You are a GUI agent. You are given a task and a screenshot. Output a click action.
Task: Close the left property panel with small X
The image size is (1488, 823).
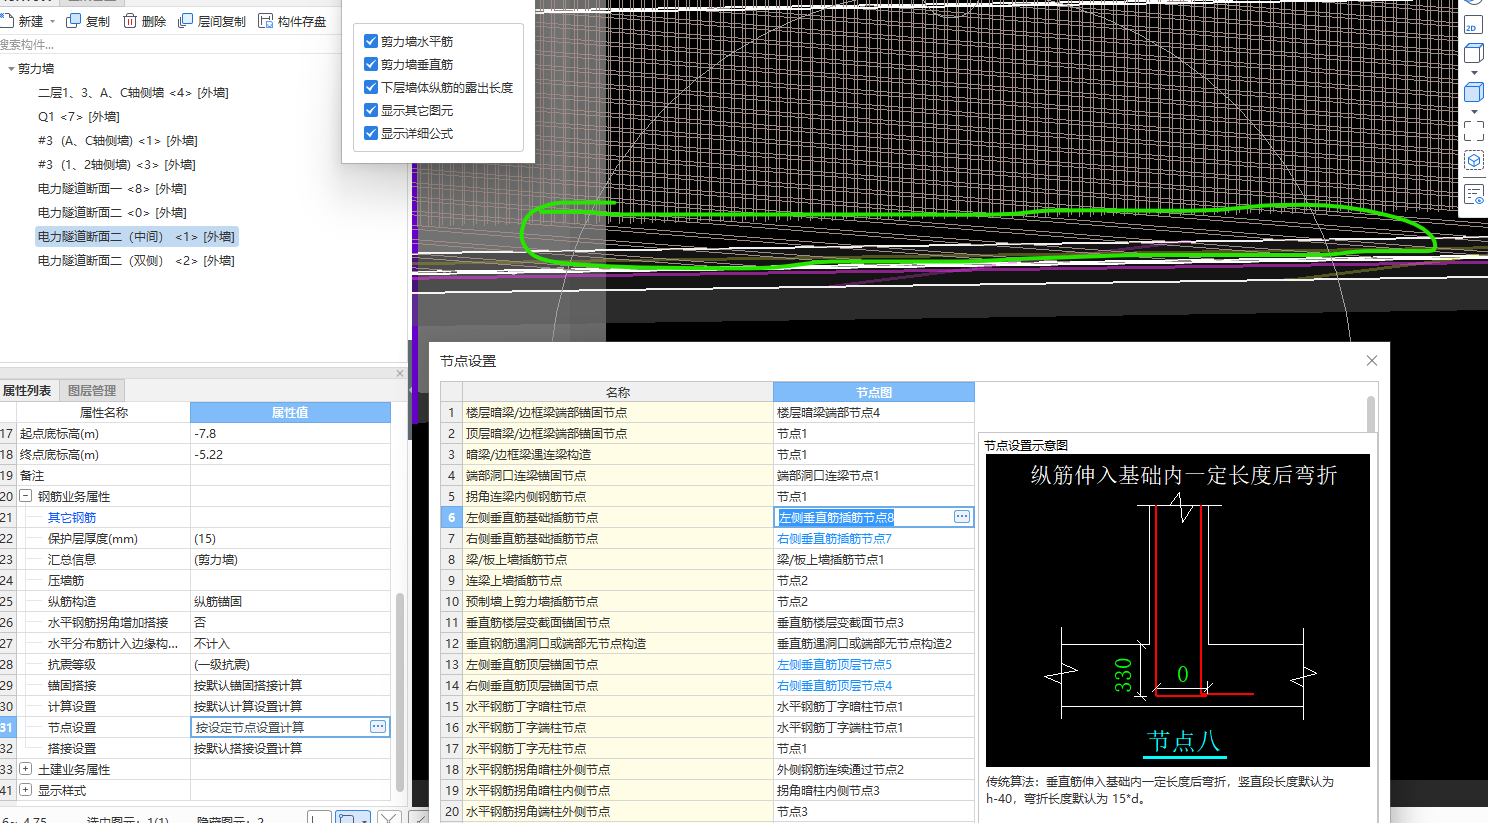pos(400,374)
